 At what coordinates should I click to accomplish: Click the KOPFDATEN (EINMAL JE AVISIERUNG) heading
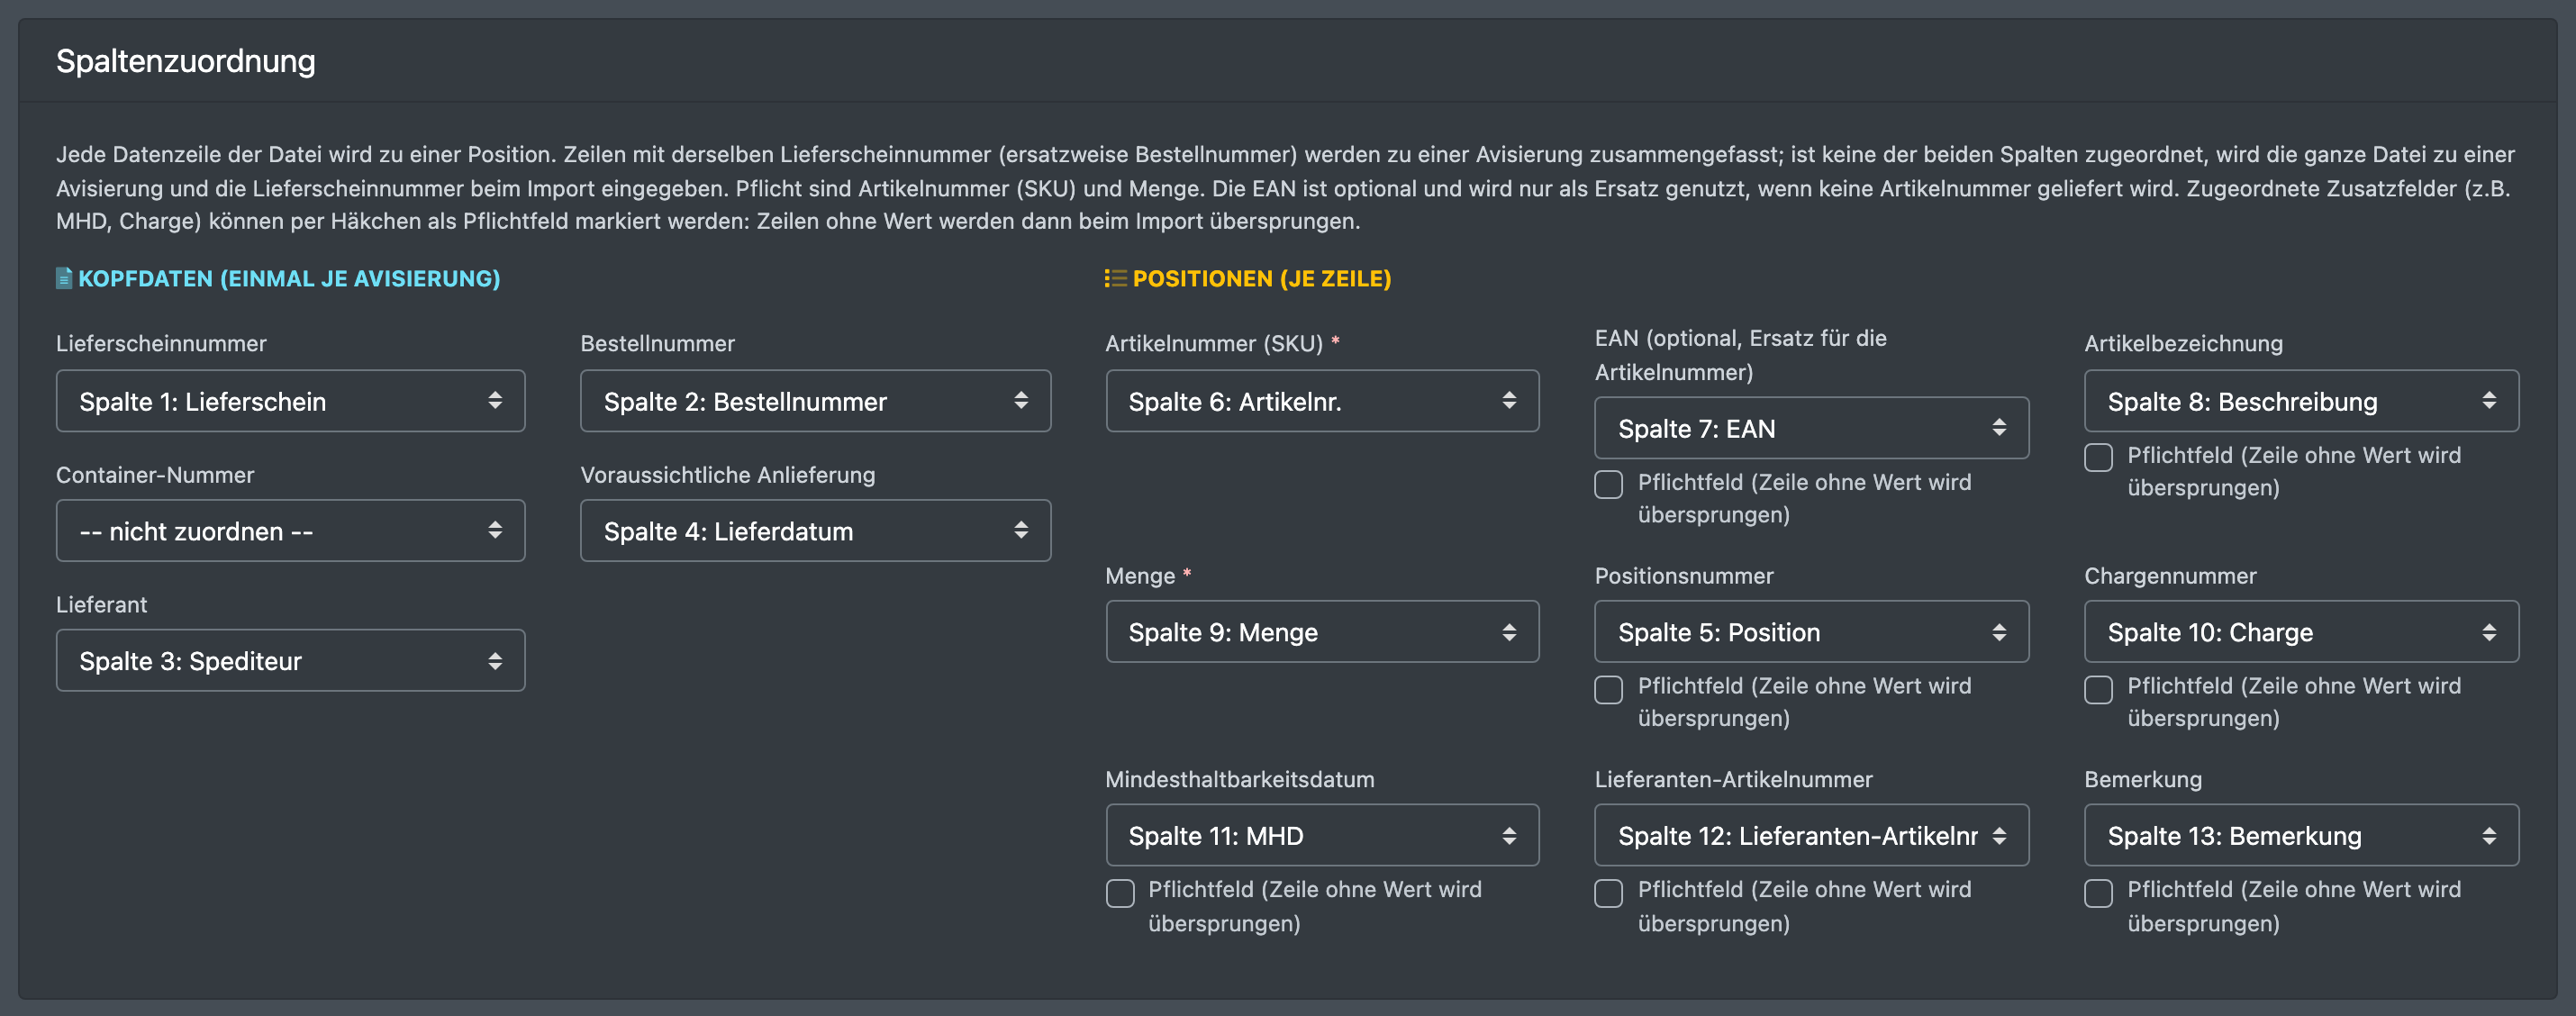coord(289,278)
